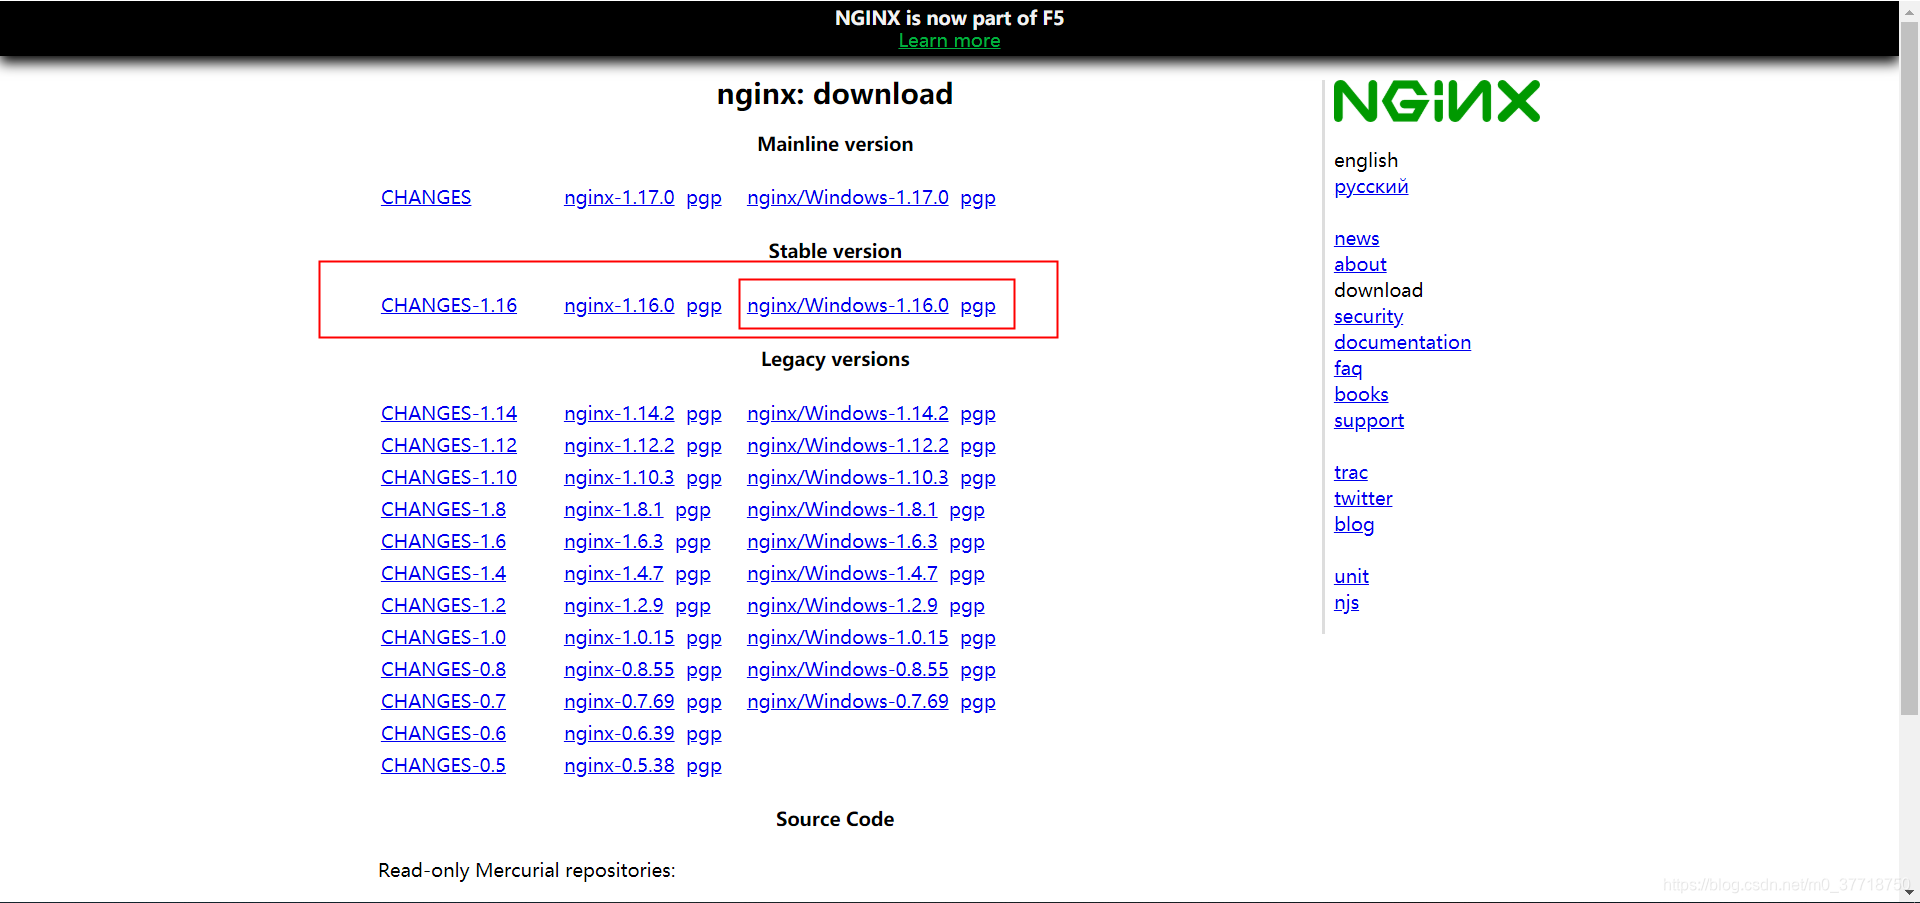
Task: Download nginx-1.17.0 source
Action: click(x=619, y=197)
